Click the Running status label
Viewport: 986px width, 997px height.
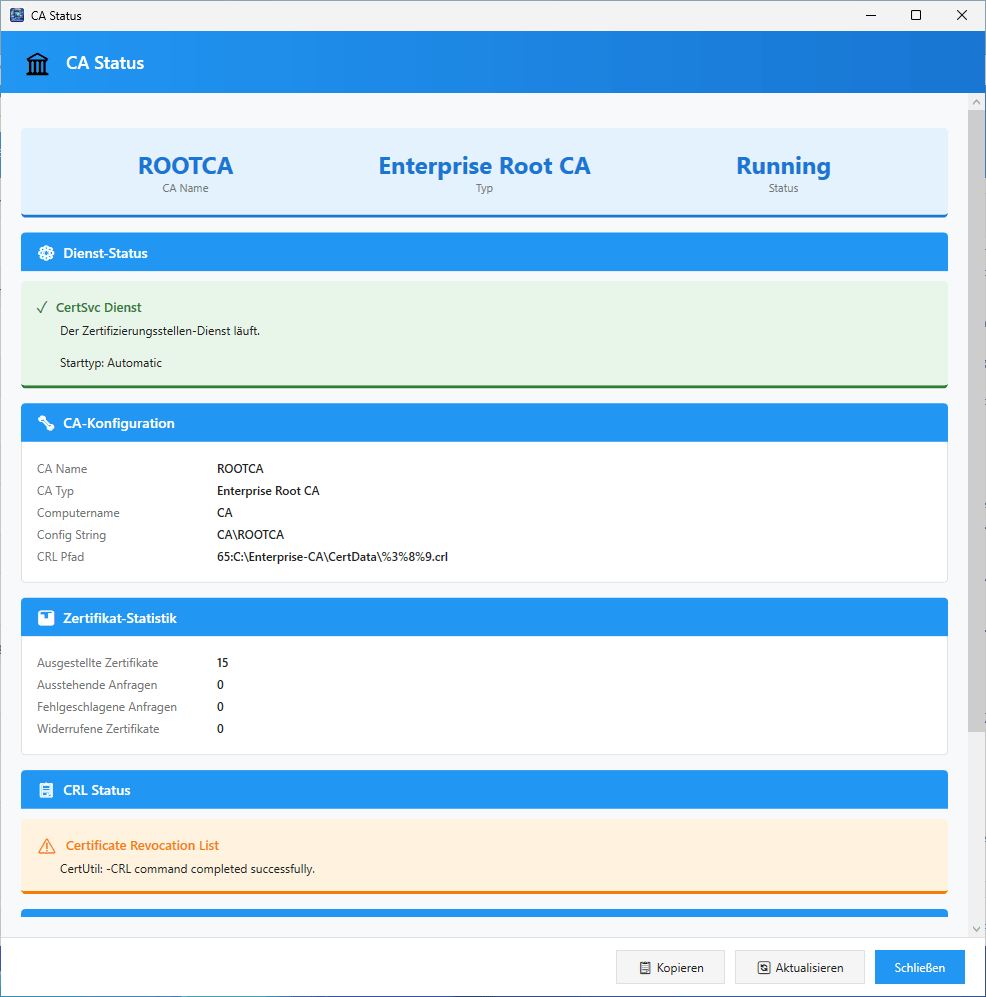click(x=783, y=165)
